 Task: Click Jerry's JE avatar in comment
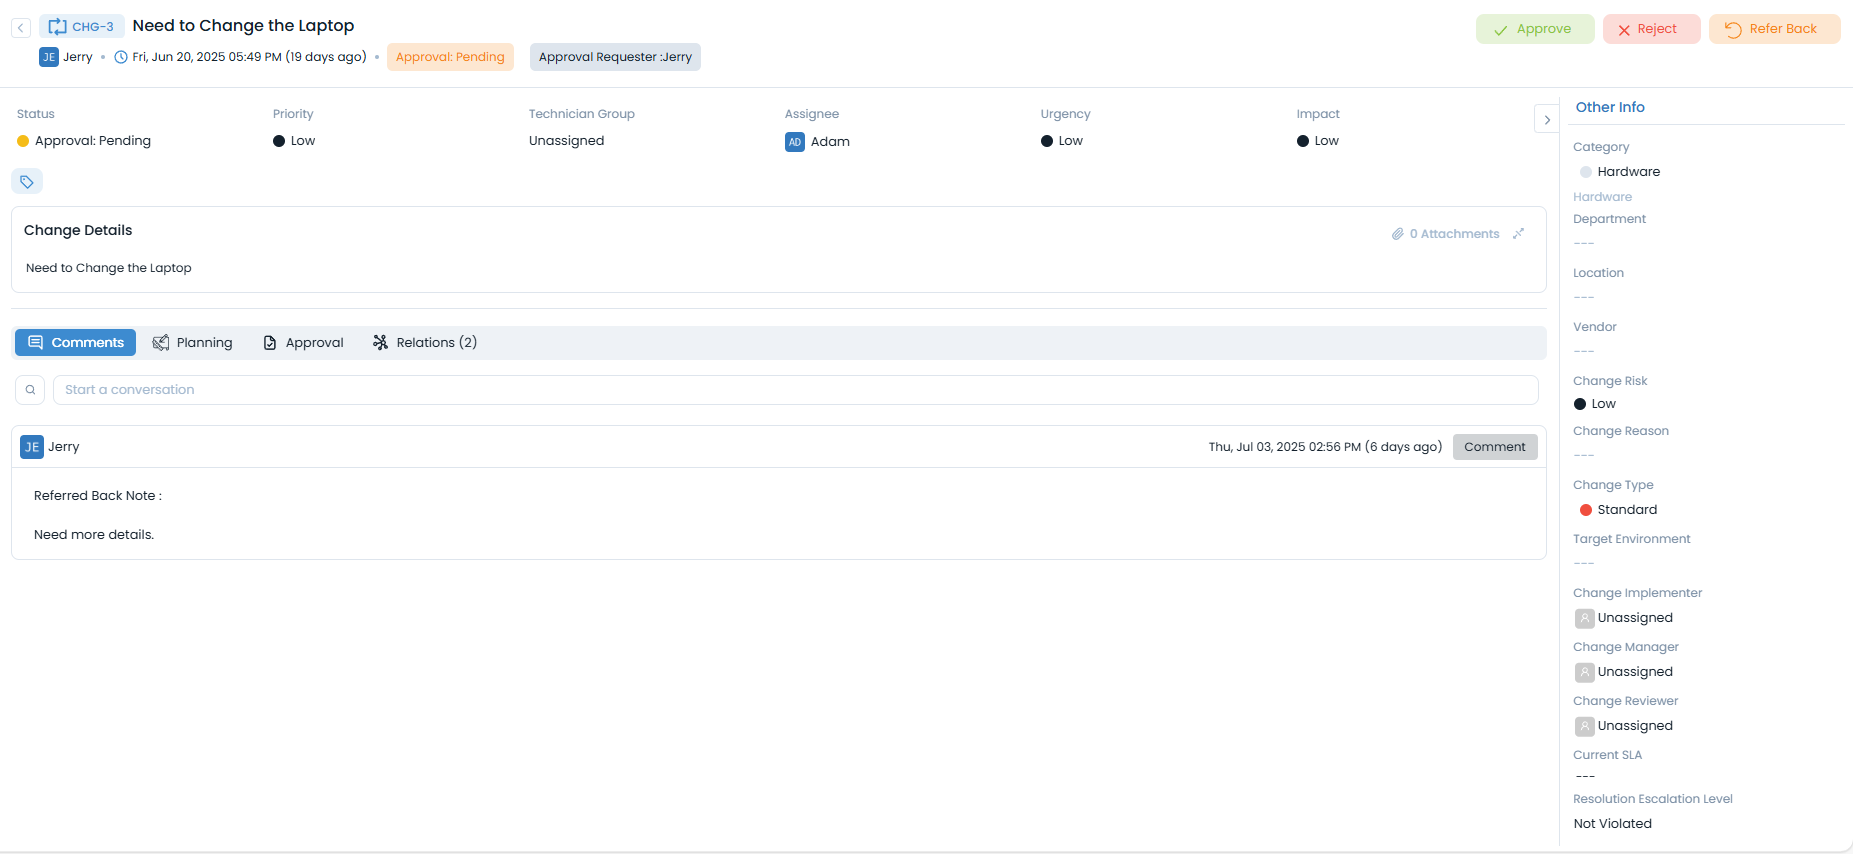(x=32, y=447)
